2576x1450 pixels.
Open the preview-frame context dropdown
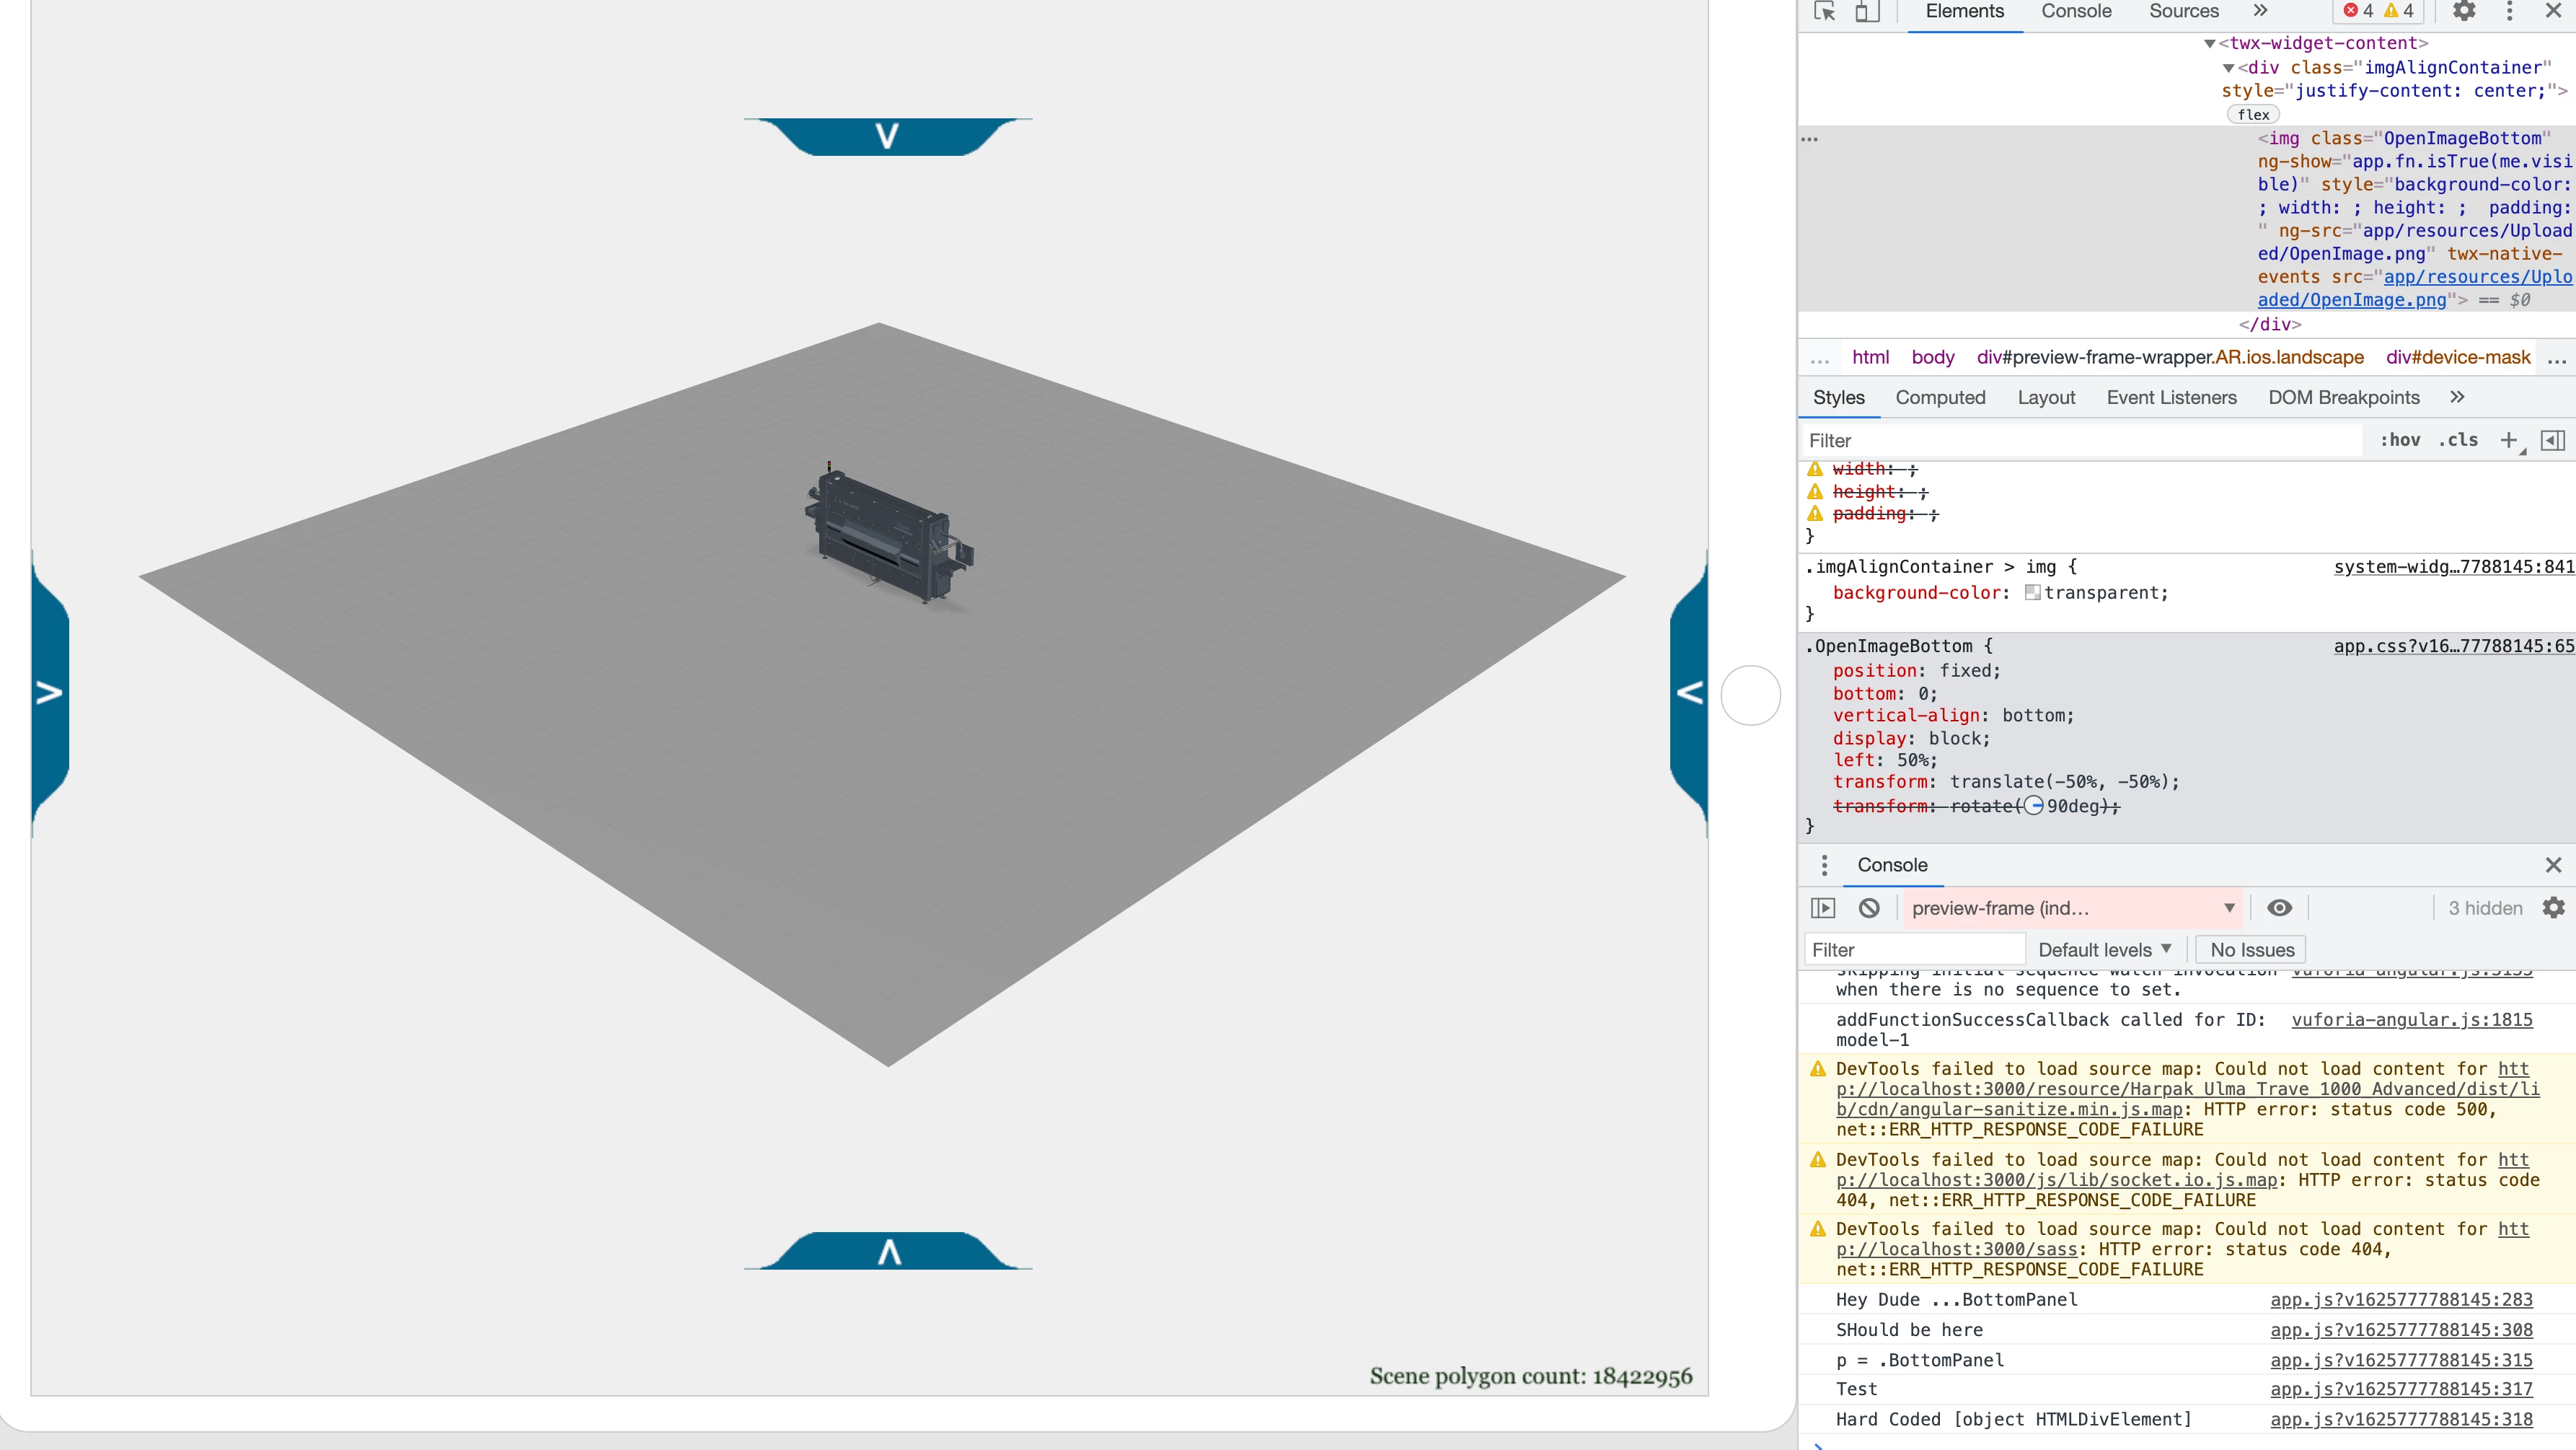coord(2071,908)
